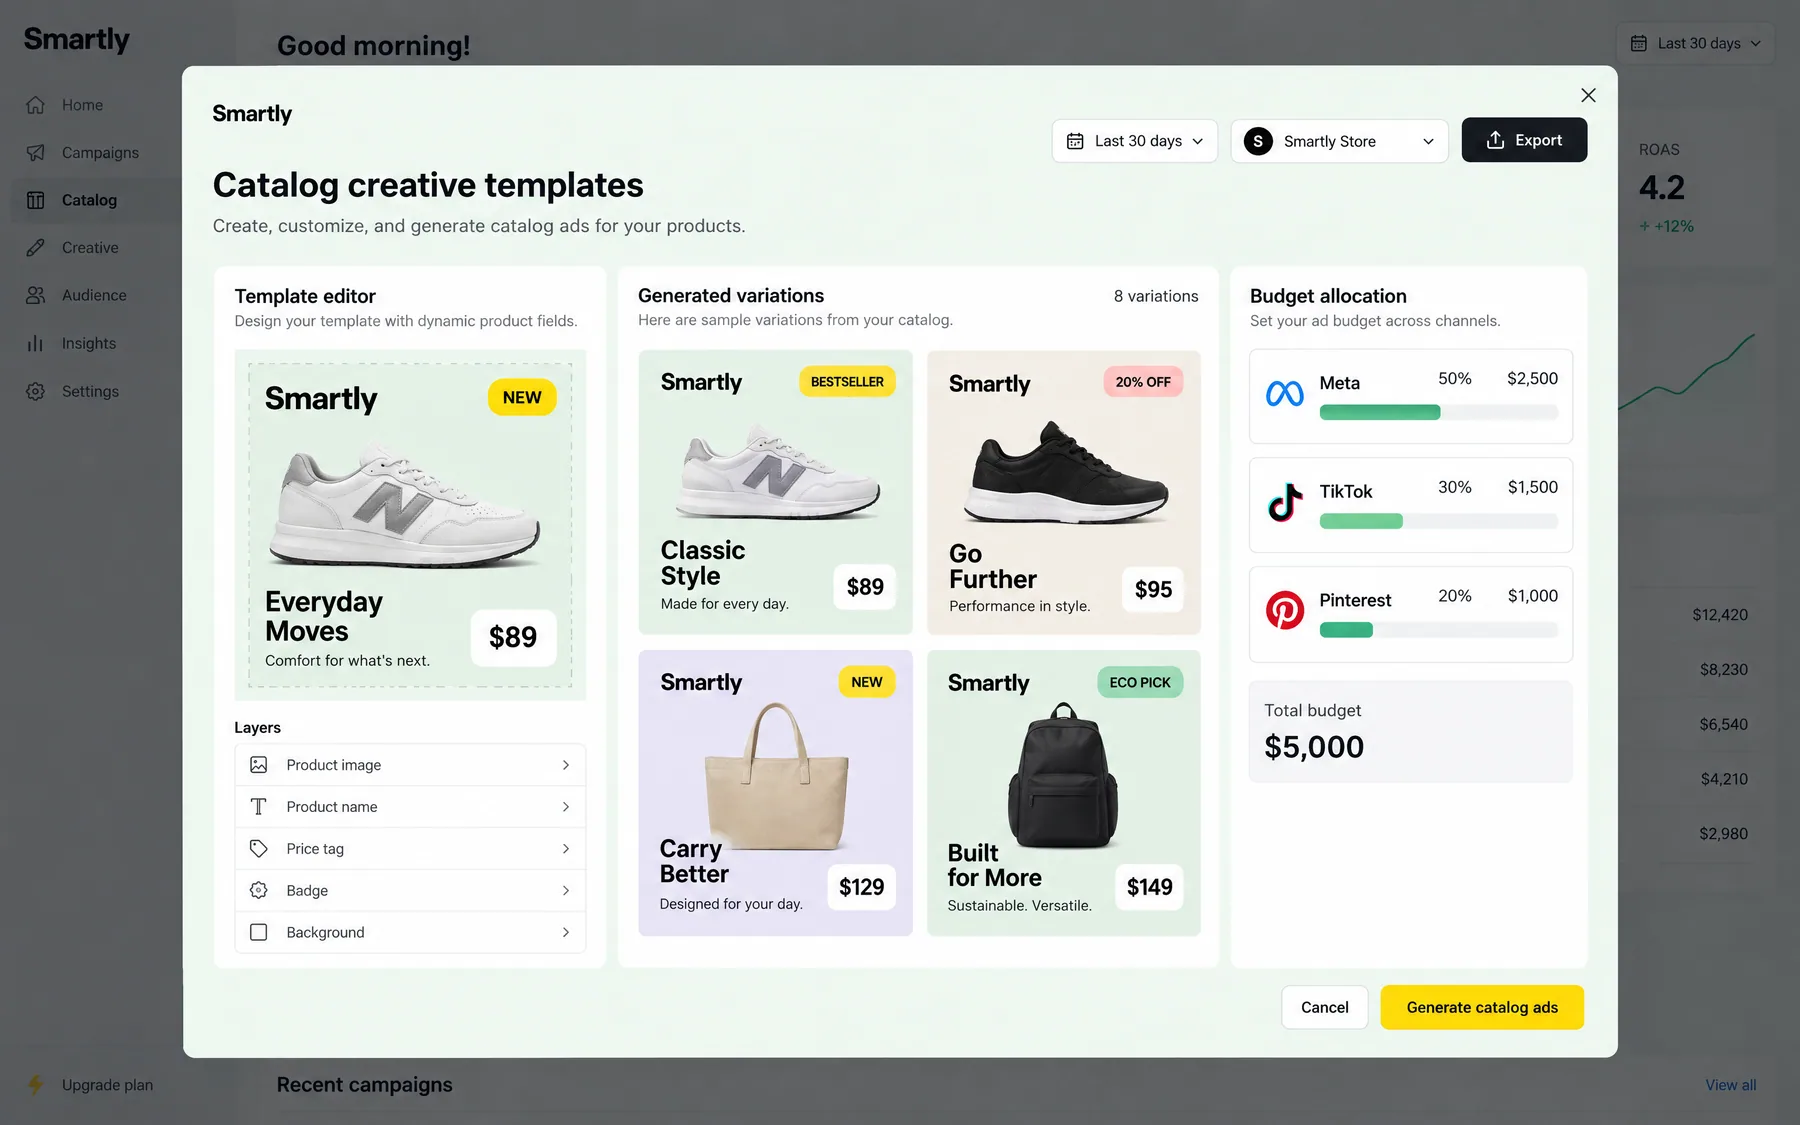Click Generate catalog ads
The width and height of the screenshot is (1800, 1125).
pyautogui.click(x=1482, y=1007)
